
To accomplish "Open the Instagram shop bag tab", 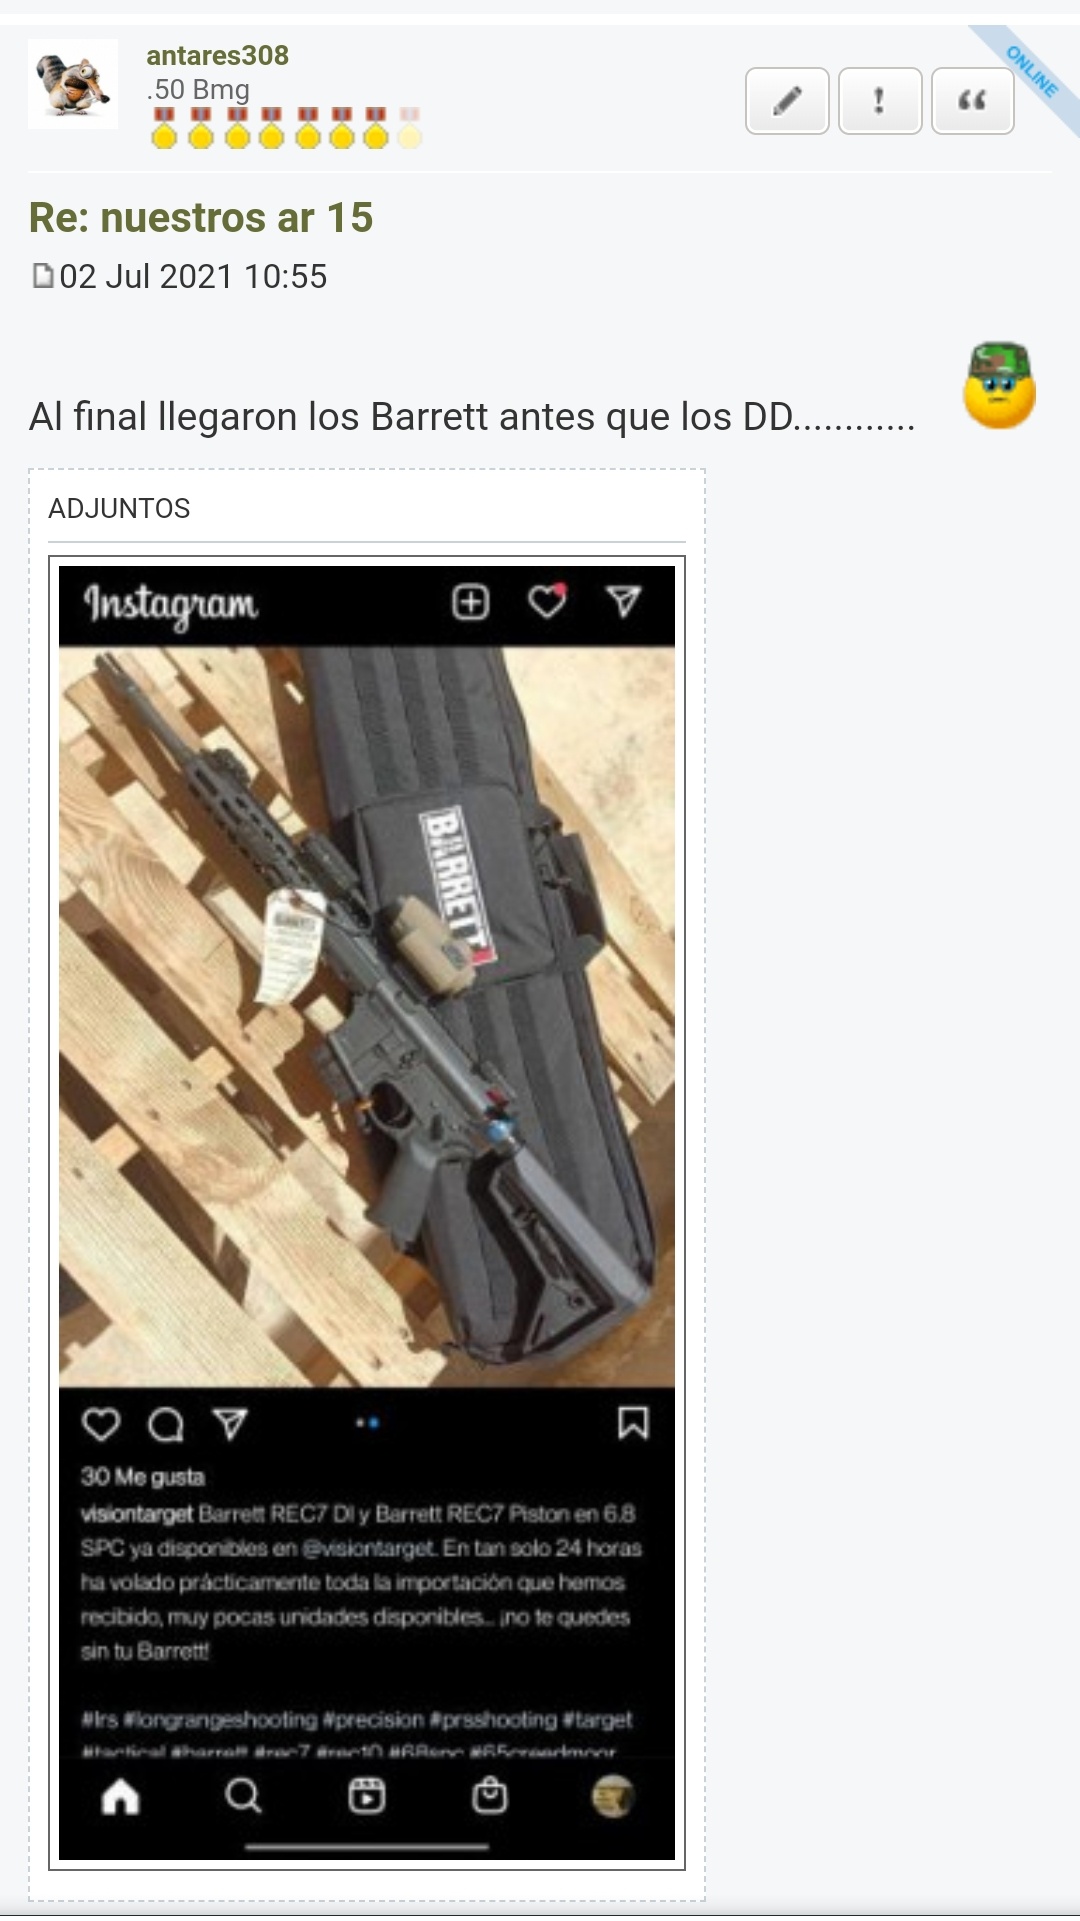I will point(490,1796).
